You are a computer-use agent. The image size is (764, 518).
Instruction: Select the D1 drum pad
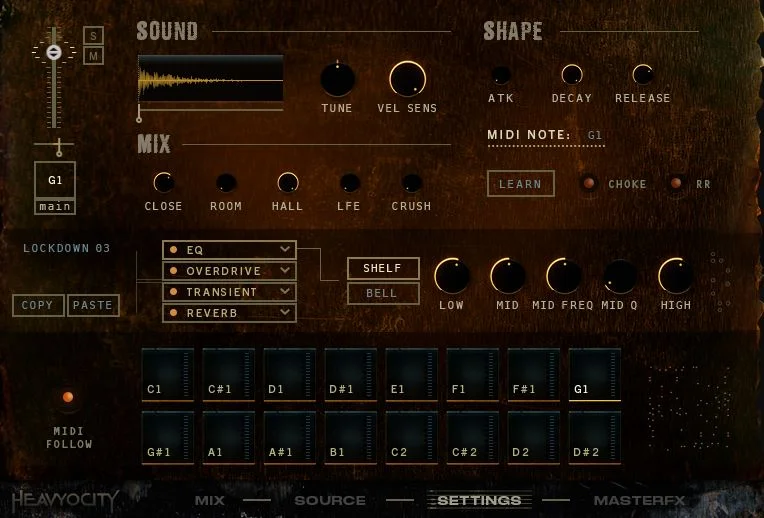coord(289,374)
